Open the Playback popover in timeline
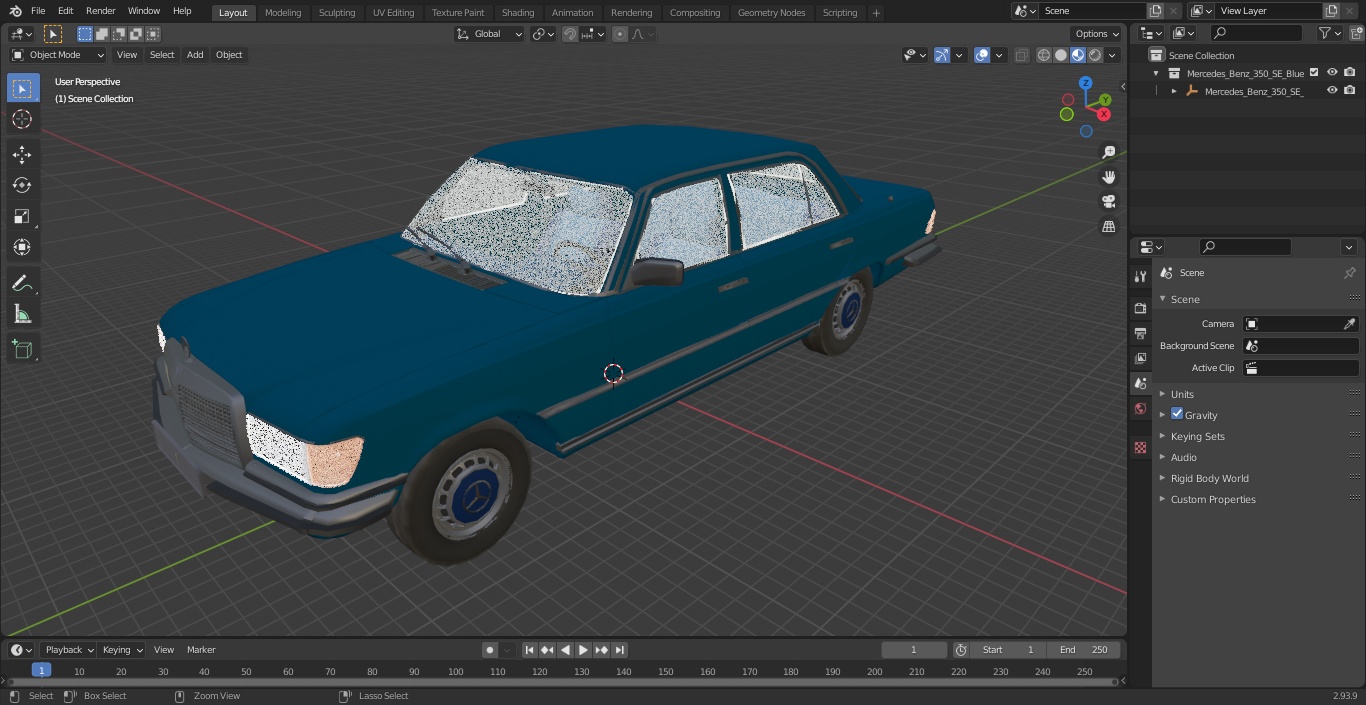 (69, 650)
